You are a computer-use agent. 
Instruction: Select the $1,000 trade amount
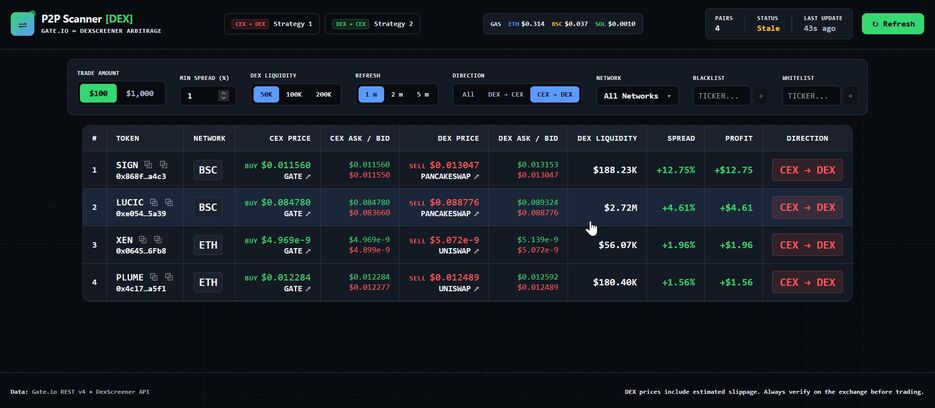[x=140, y=94]
